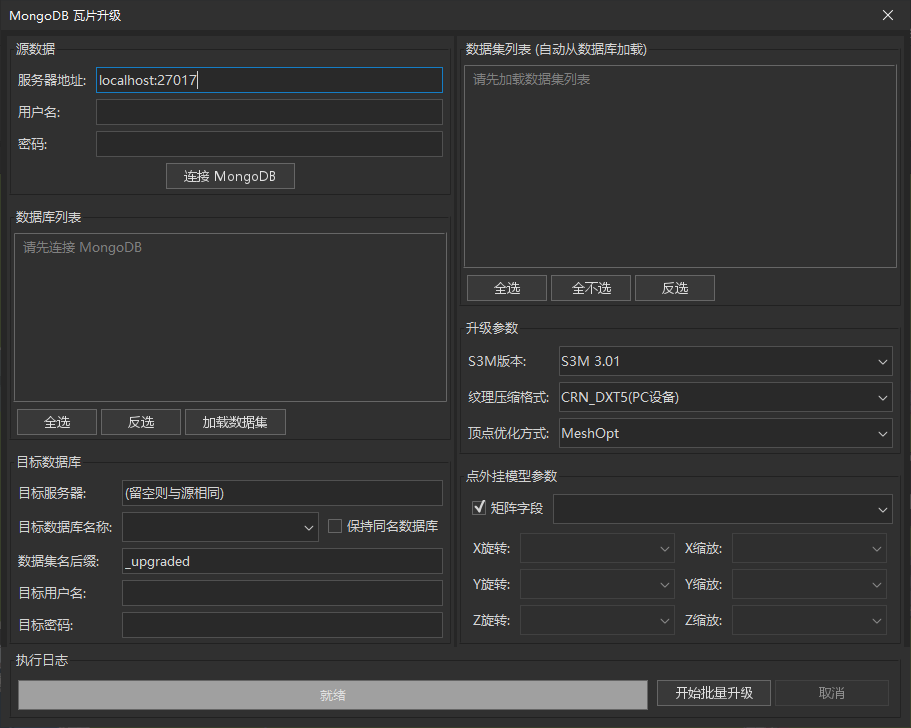911x728 pixels.
Task: Open the 顶点优化方式 MeshOpt dropdown
Action: coord(726,433)
